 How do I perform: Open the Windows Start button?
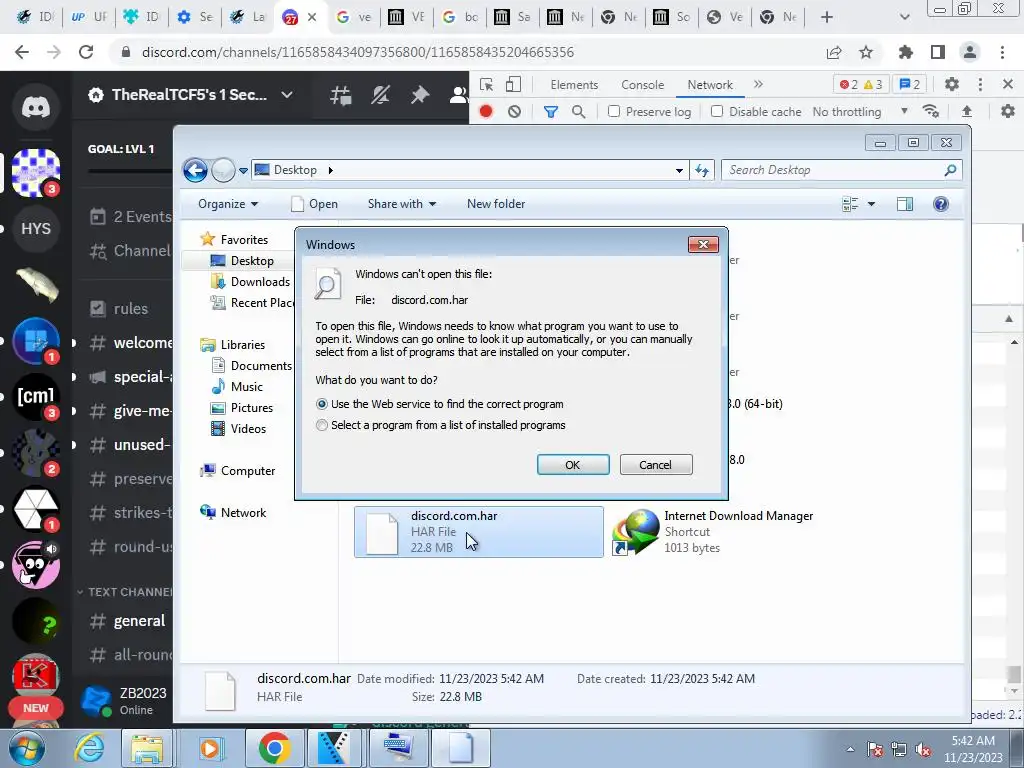pyautogui.click(x=26, y=748)
